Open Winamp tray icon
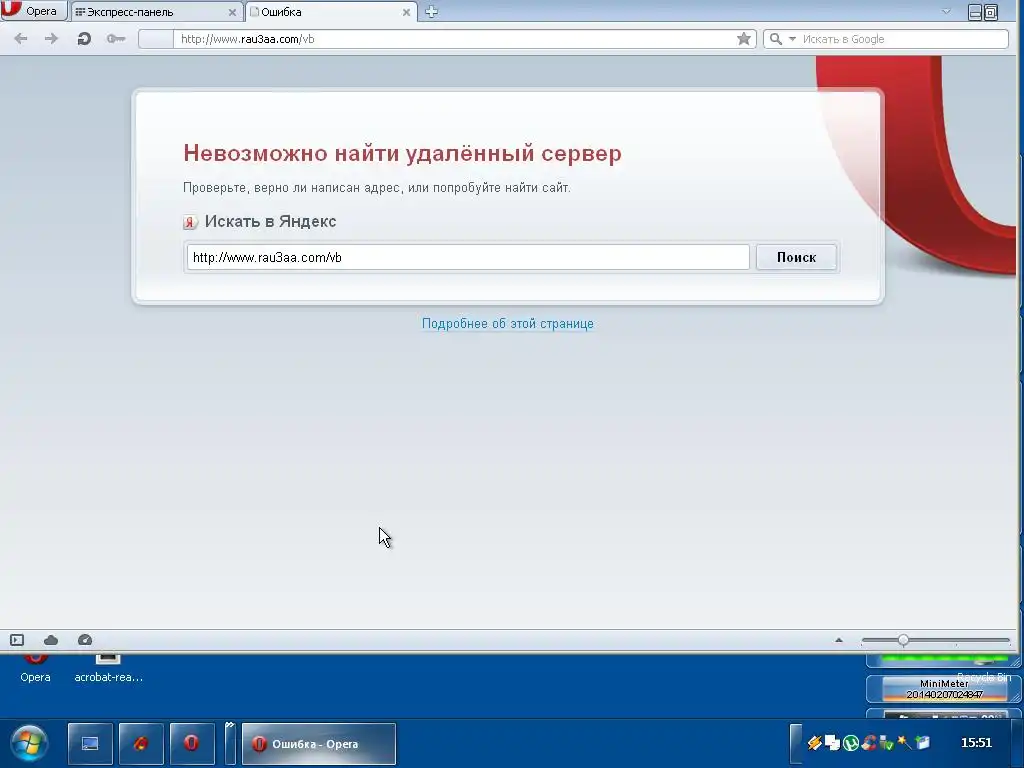Viewport: 1024px width, 768px height. 814,743
